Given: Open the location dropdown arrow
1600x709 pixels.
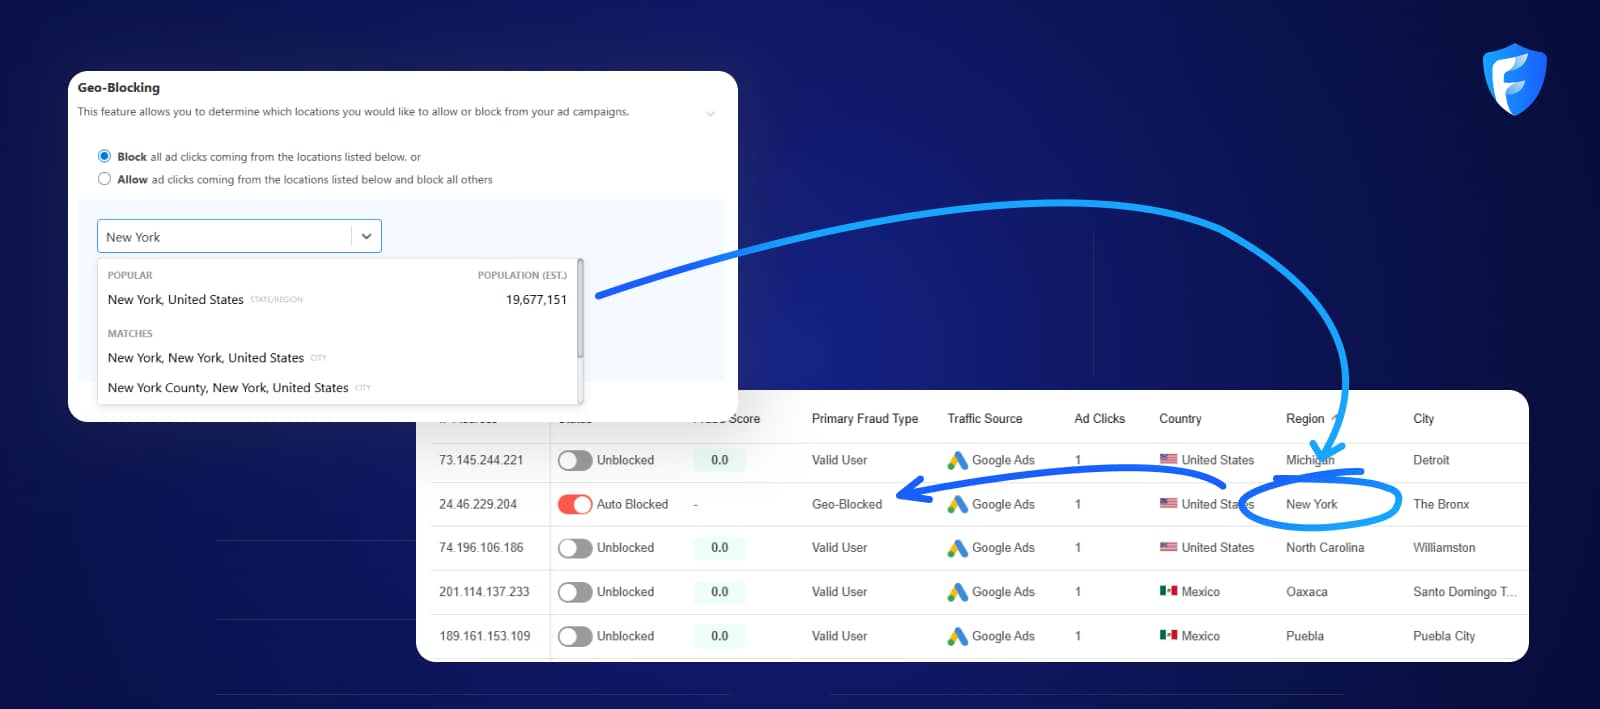Looking at the screenshot, I should pyautogui.click(x=366, y=237).
